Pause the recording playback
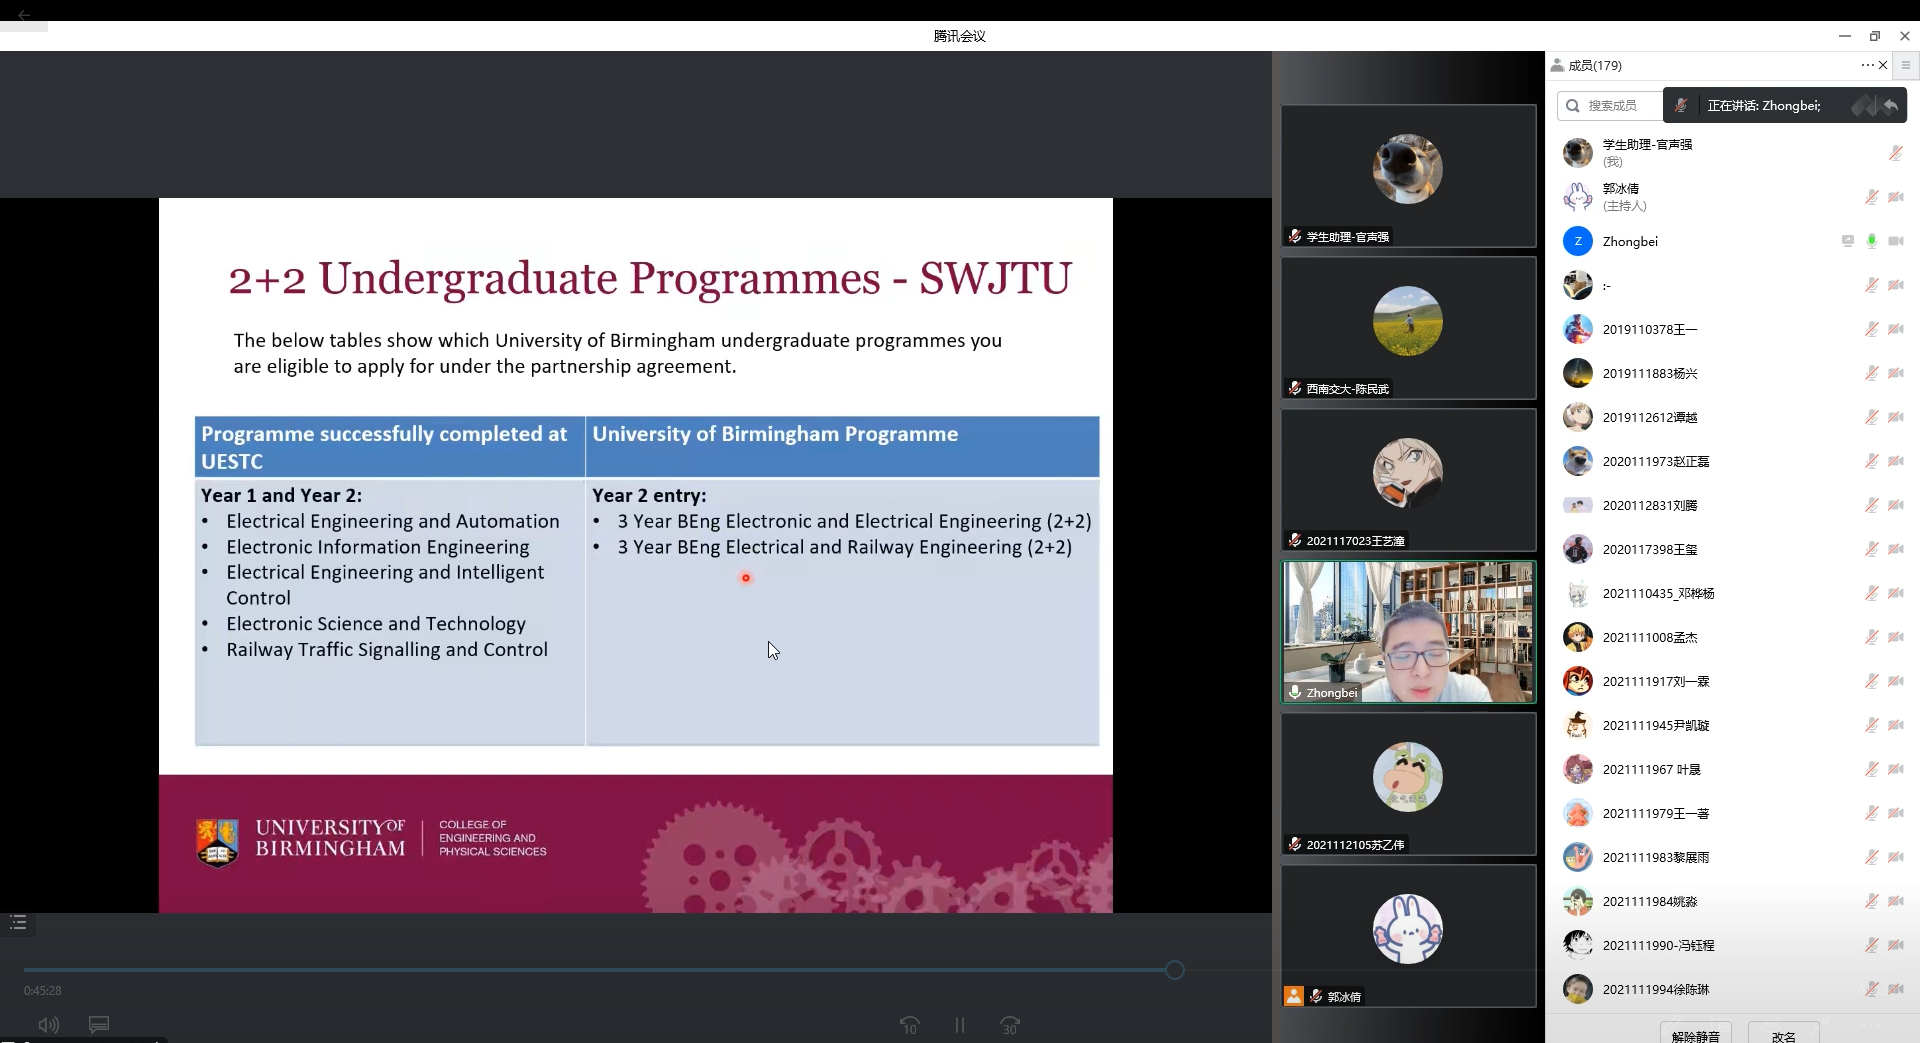The height and width of the screenshot is (1043, 1920). [x=960, y=1025]
